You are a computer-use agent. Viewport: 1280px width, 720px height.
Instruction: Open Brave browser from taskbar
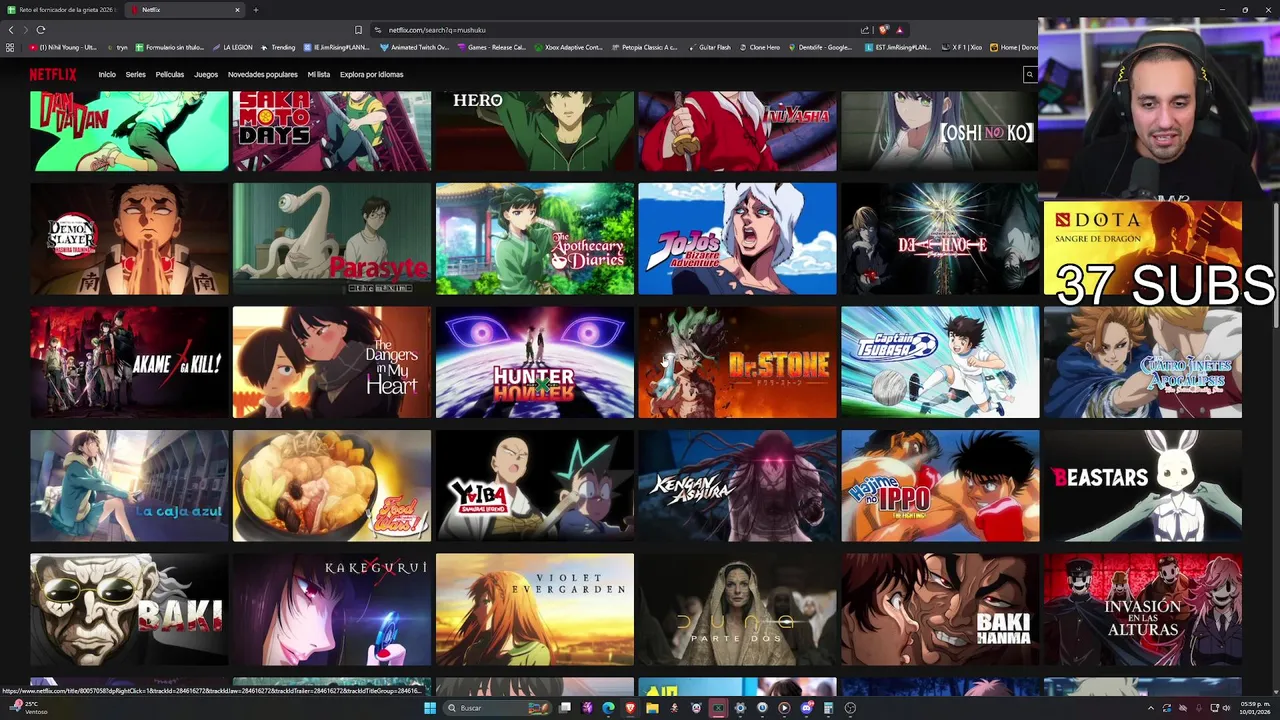click(x=630, y=708)
